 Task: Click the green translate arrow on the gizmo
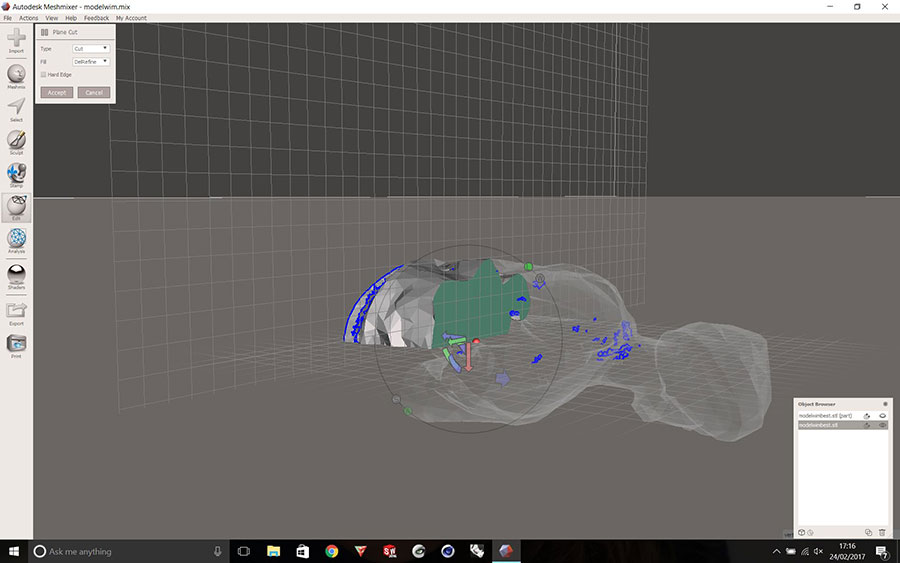click(457, 341)
